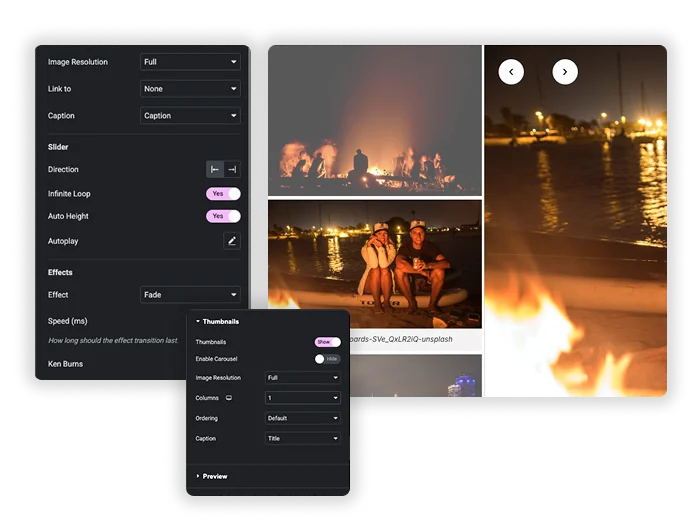Toggle the Thumbnails Show switch
This screenshot has height=520, width=700.
tap(328, 342)
